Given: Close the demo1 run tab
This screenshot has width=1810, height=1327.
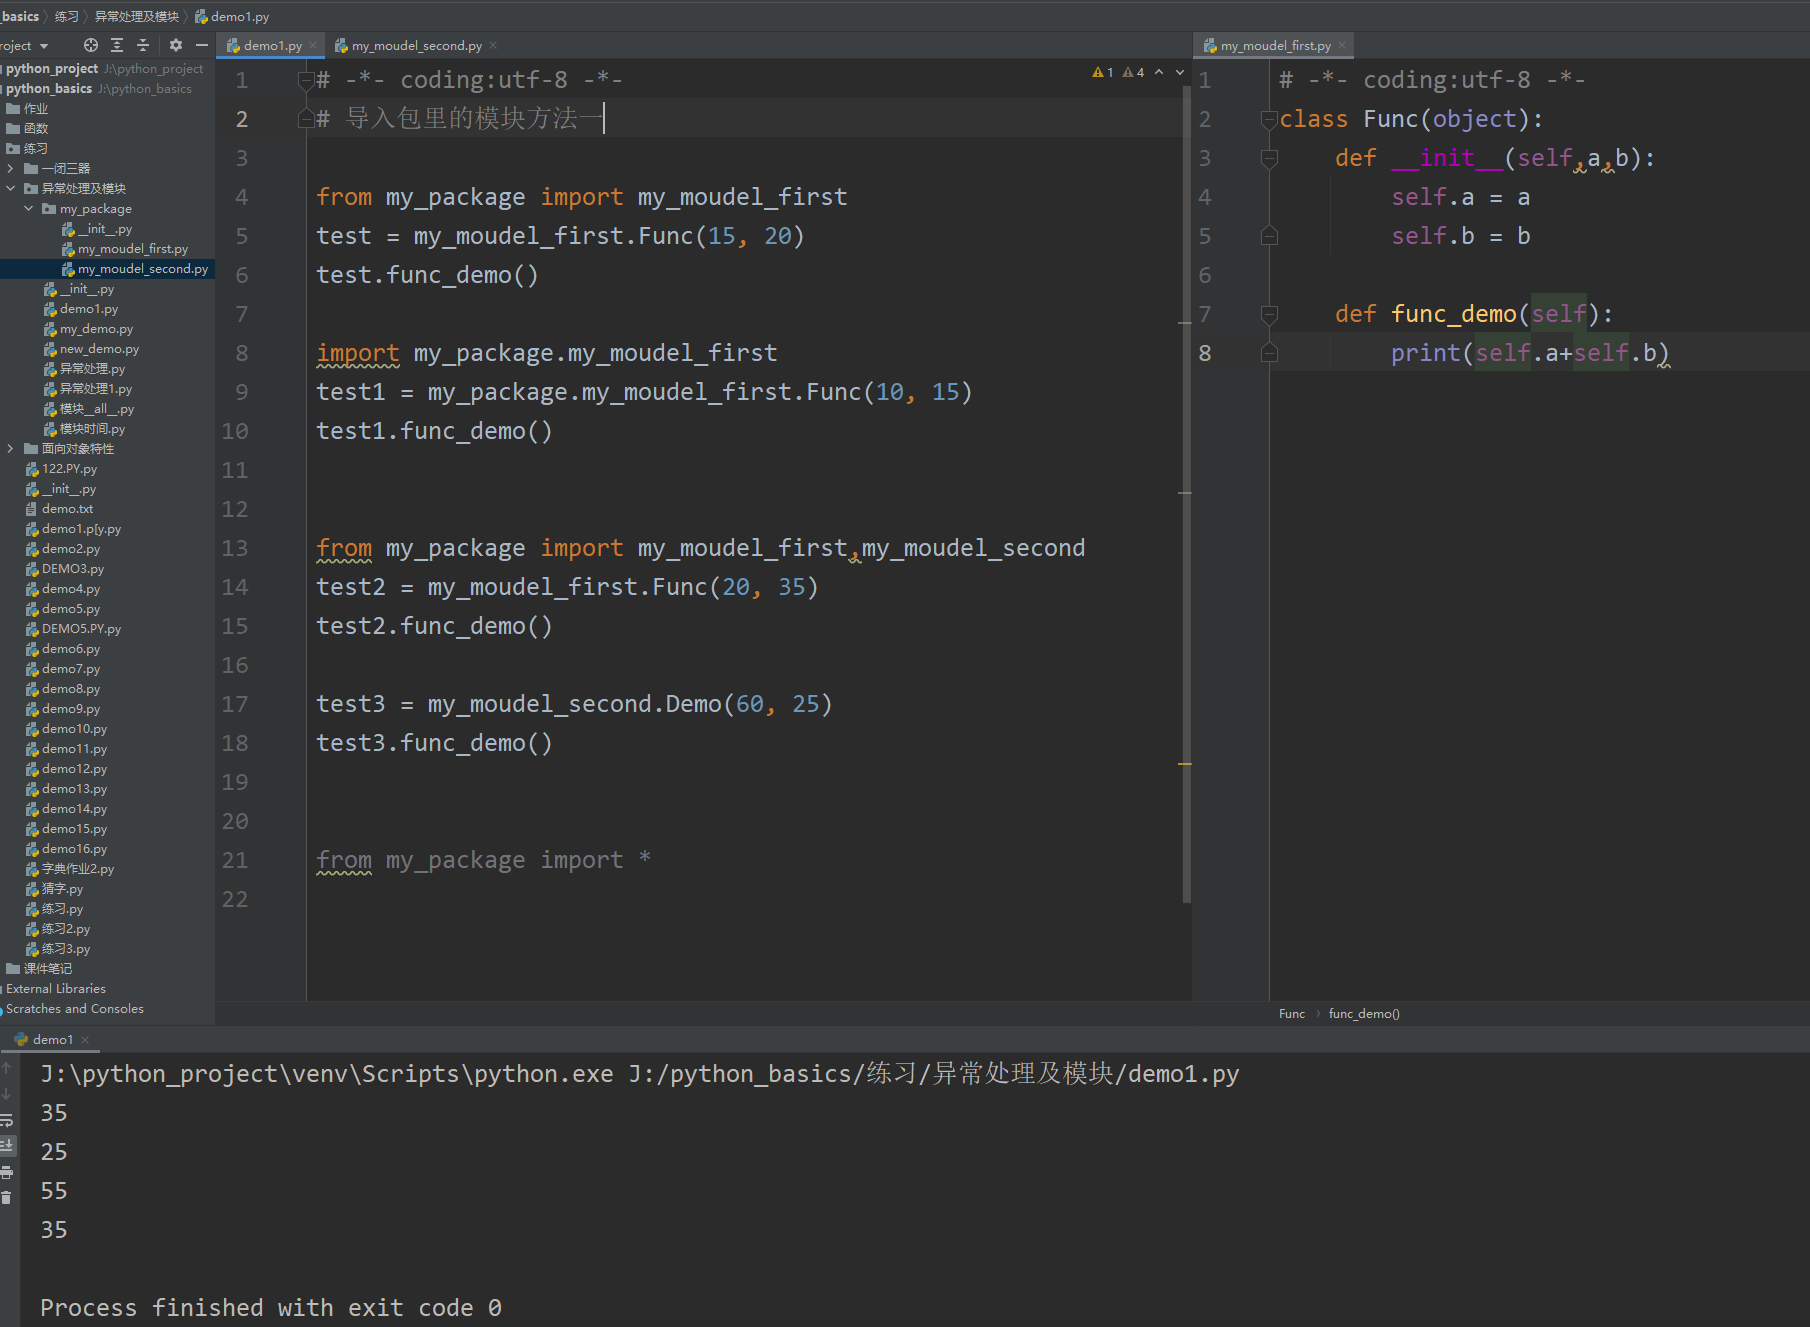Looking at the screenshot, I should 85,1040.
